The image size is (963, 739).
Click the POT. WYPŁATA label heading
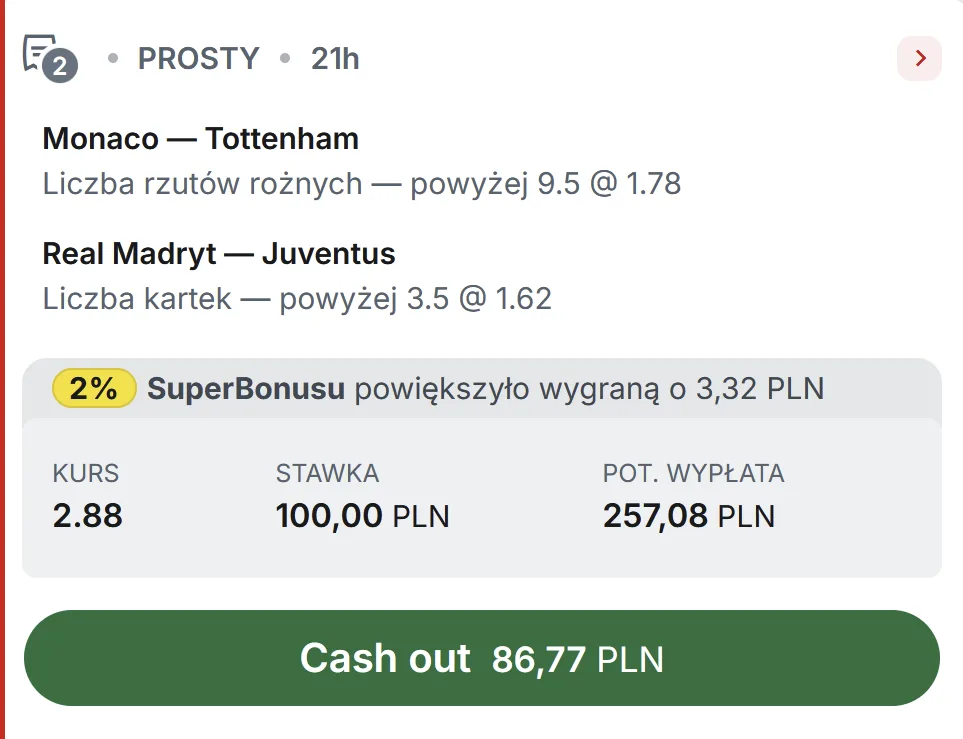point(693,474)
